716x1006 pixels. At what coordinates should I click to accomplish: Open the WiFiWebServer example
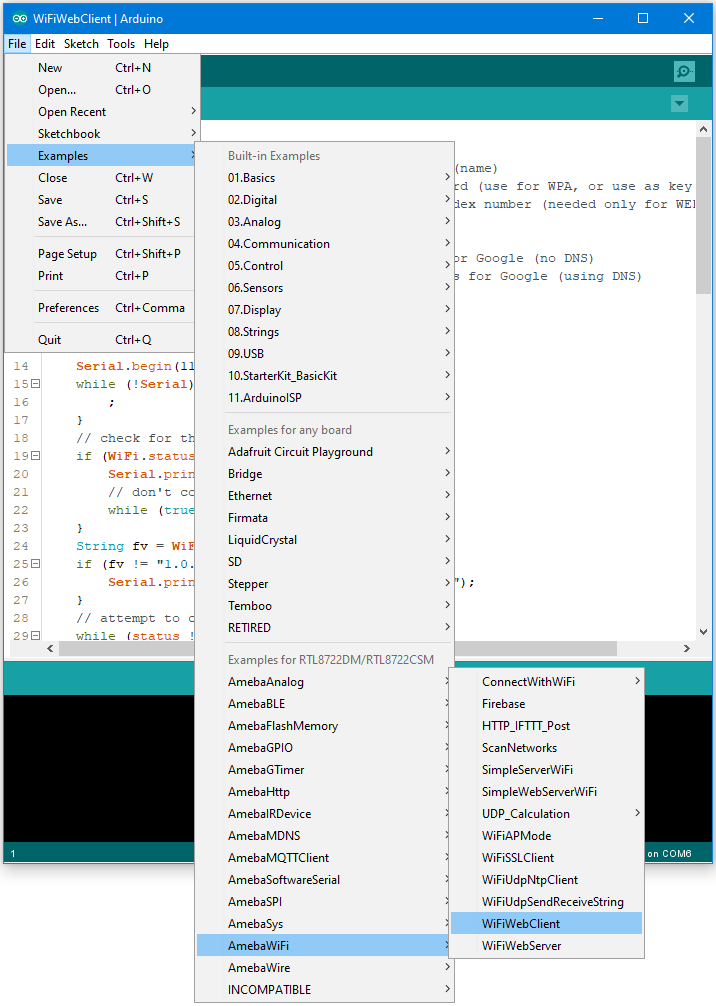pos(547,946)
